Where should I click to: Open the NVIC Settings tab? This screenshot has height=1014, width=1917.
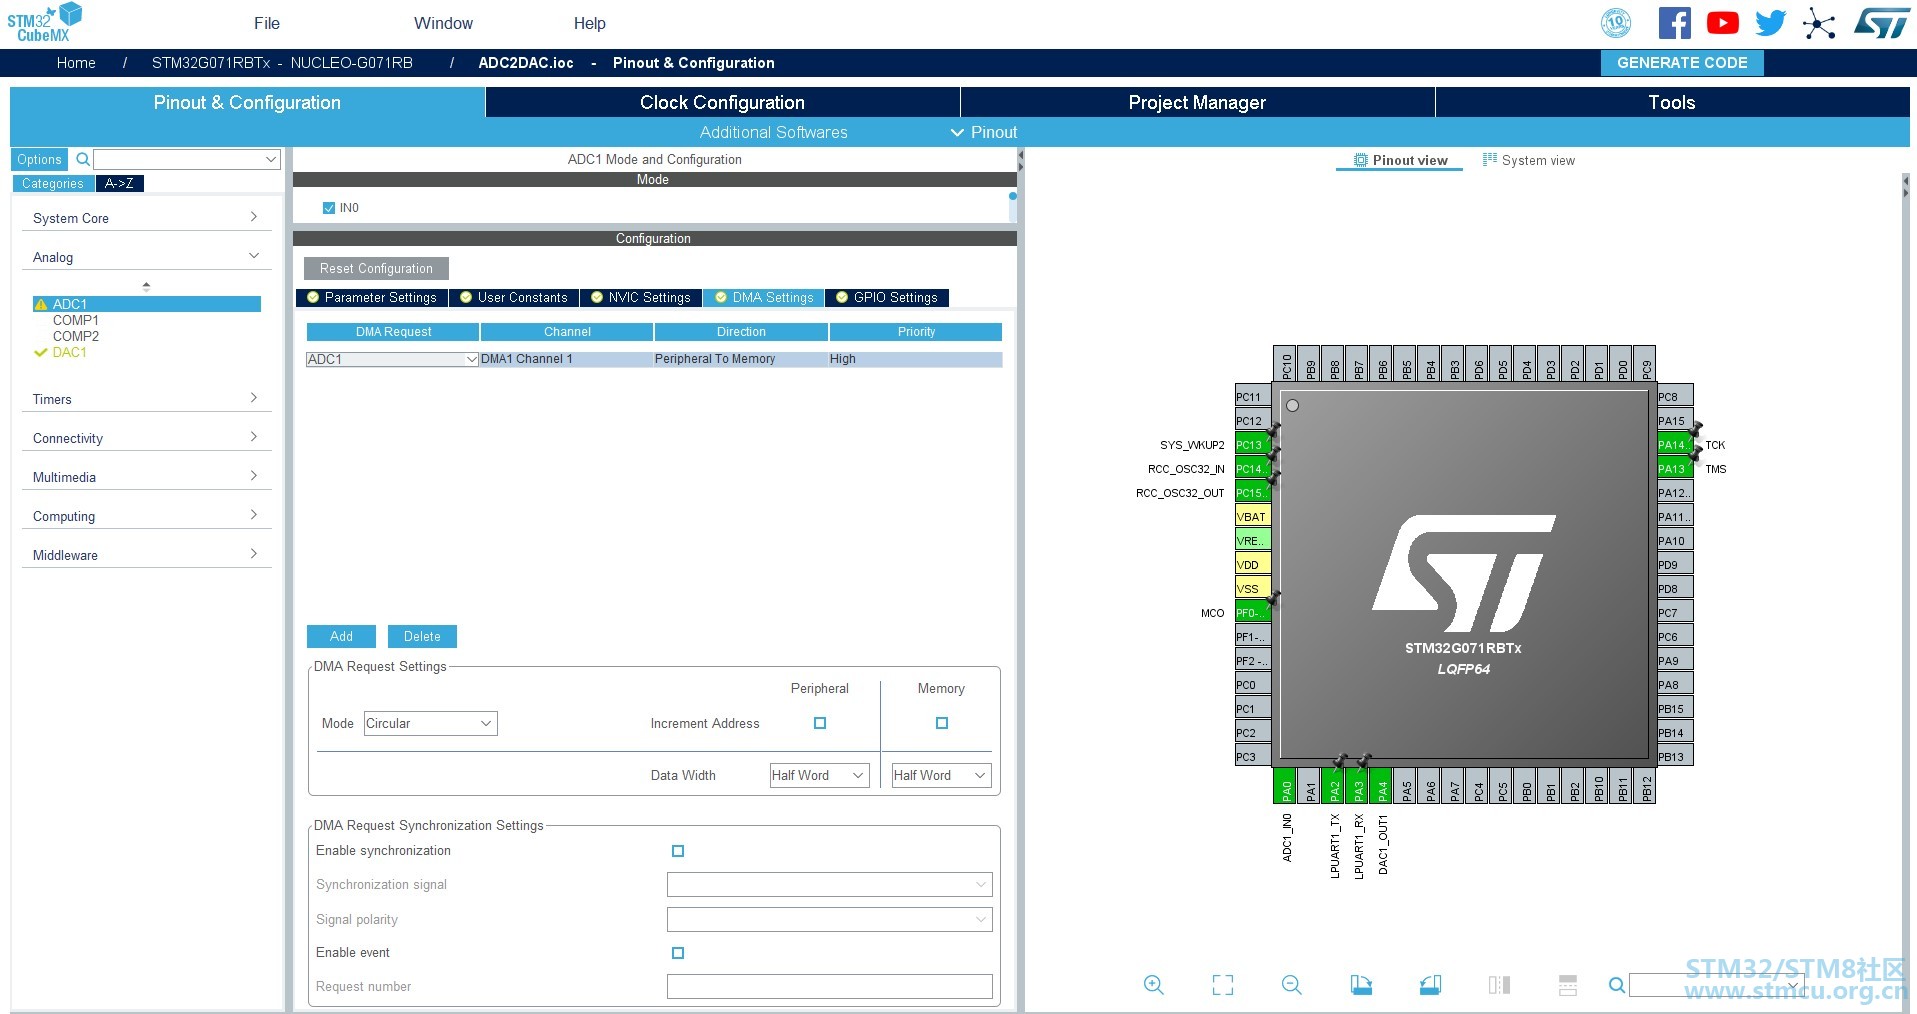point(640,297)
